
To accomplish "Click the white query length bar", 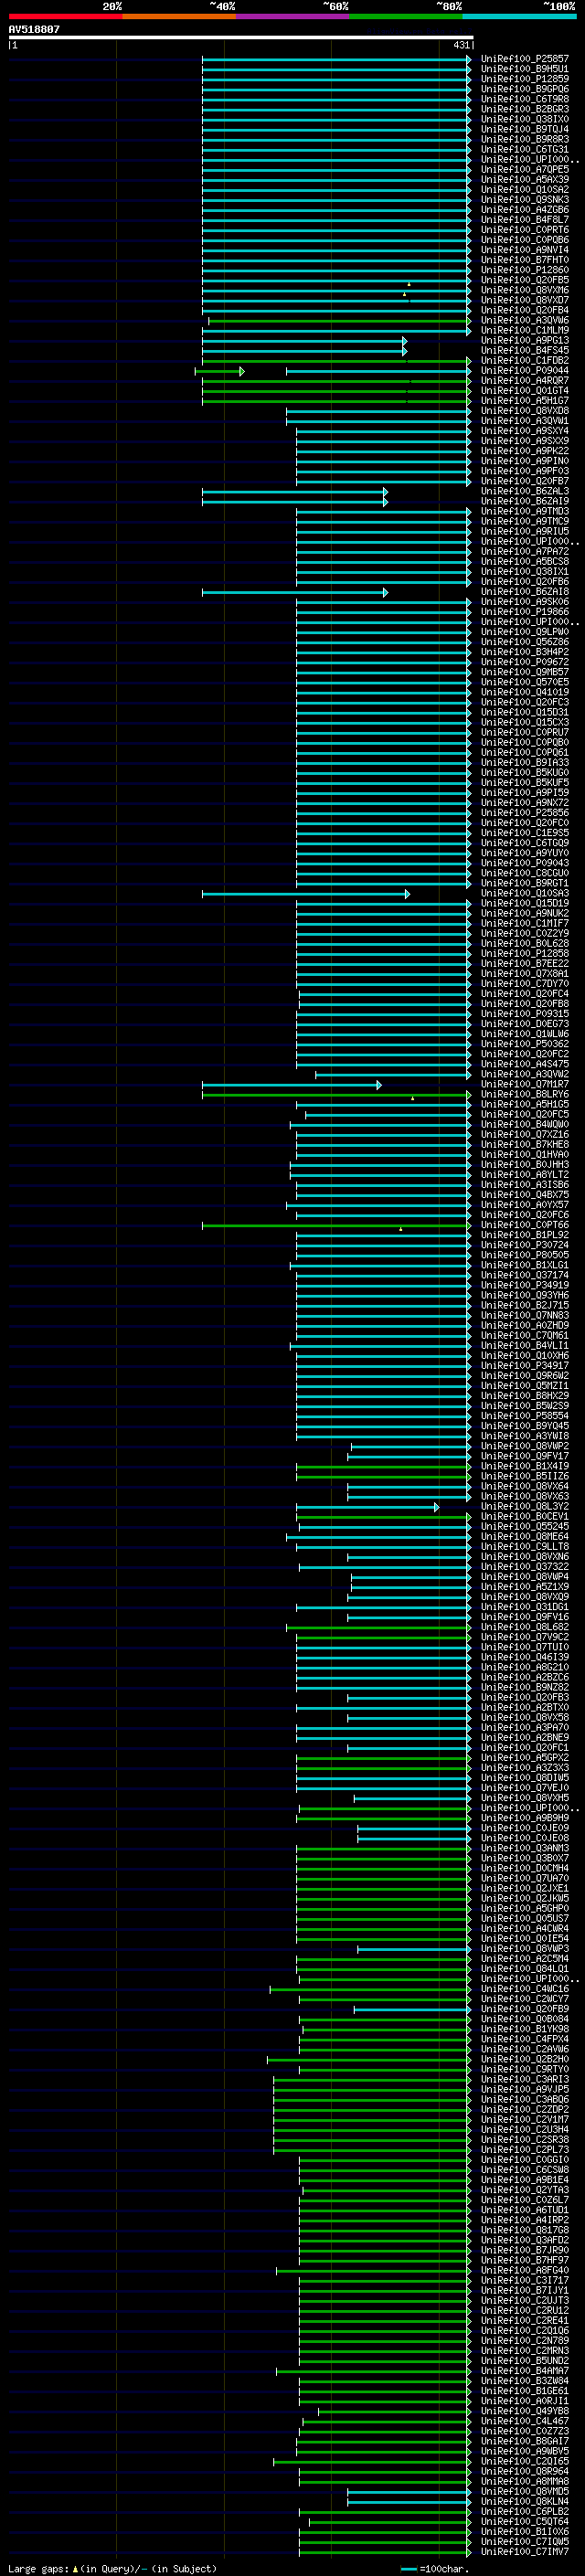I will click(241, 37).
